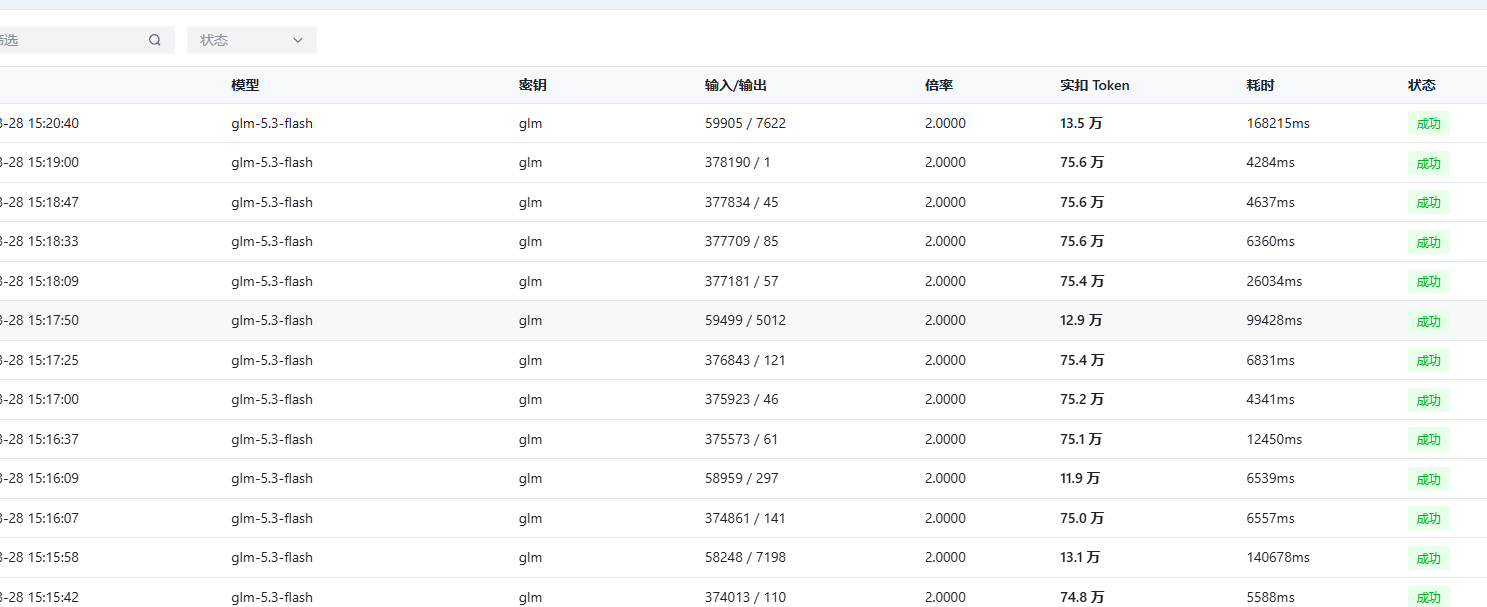1487x607 pixels.
Task: Click the 12450ms duration cell
Action: click(1275, 439)
